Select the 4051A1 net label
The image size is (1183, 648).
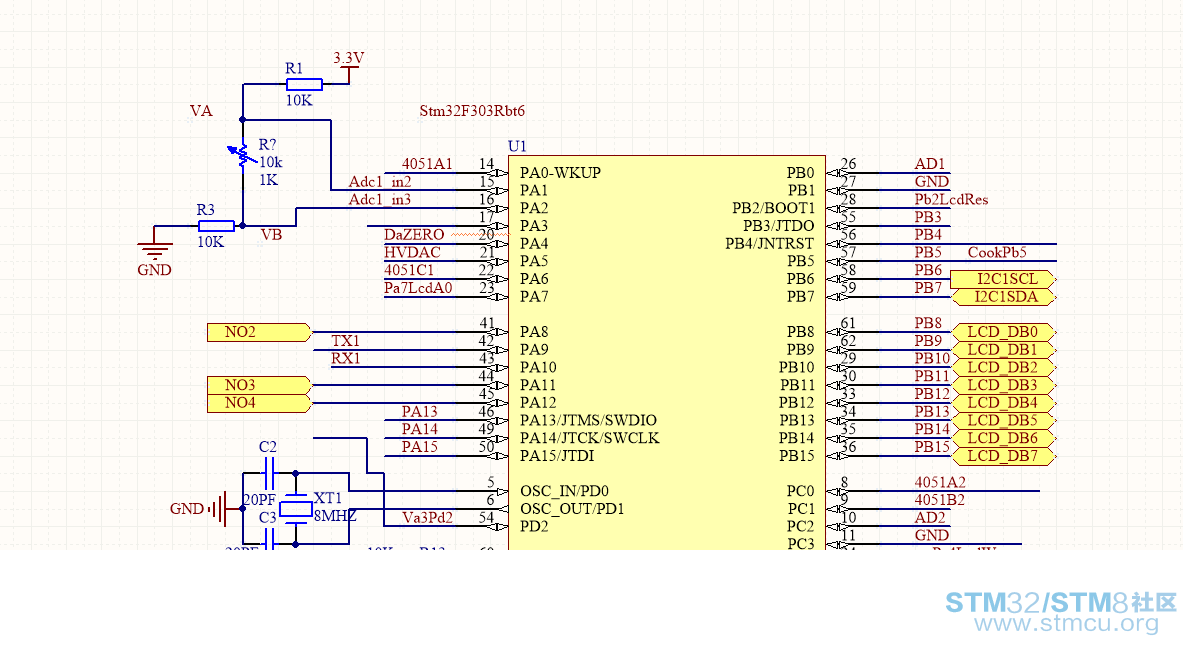(427, 164)
